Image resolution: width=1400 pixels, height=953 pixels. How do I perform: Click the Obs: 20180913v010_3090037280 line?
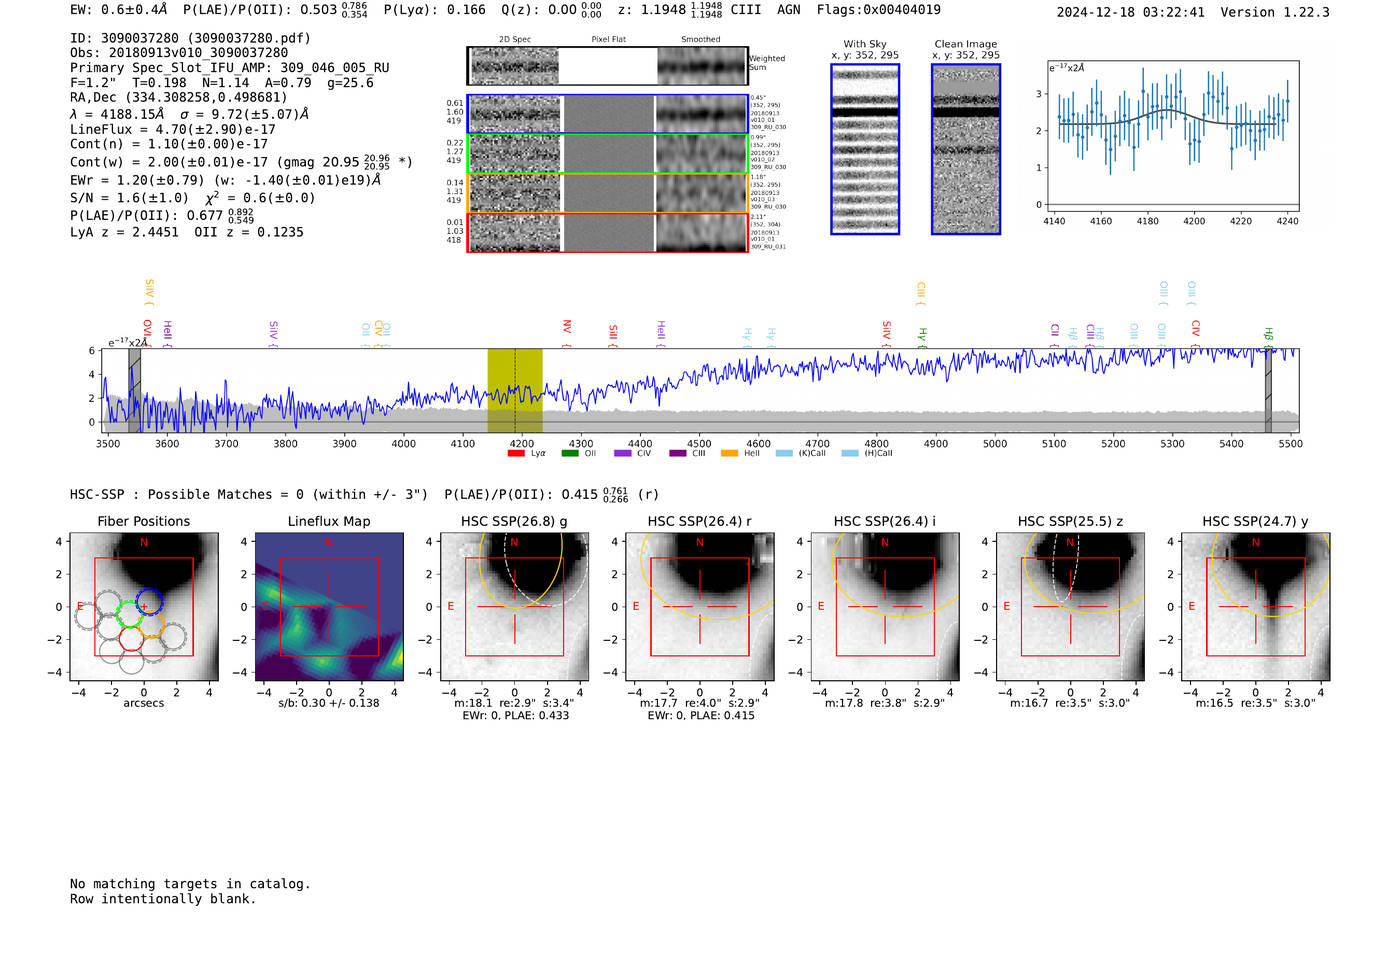pos(179,52)
